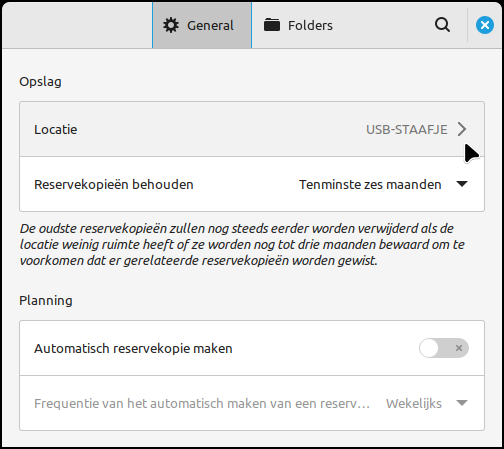Expand the Wekelijks frequency dropdown
Viewport: 504px width, 449px height.
point(427,403)
